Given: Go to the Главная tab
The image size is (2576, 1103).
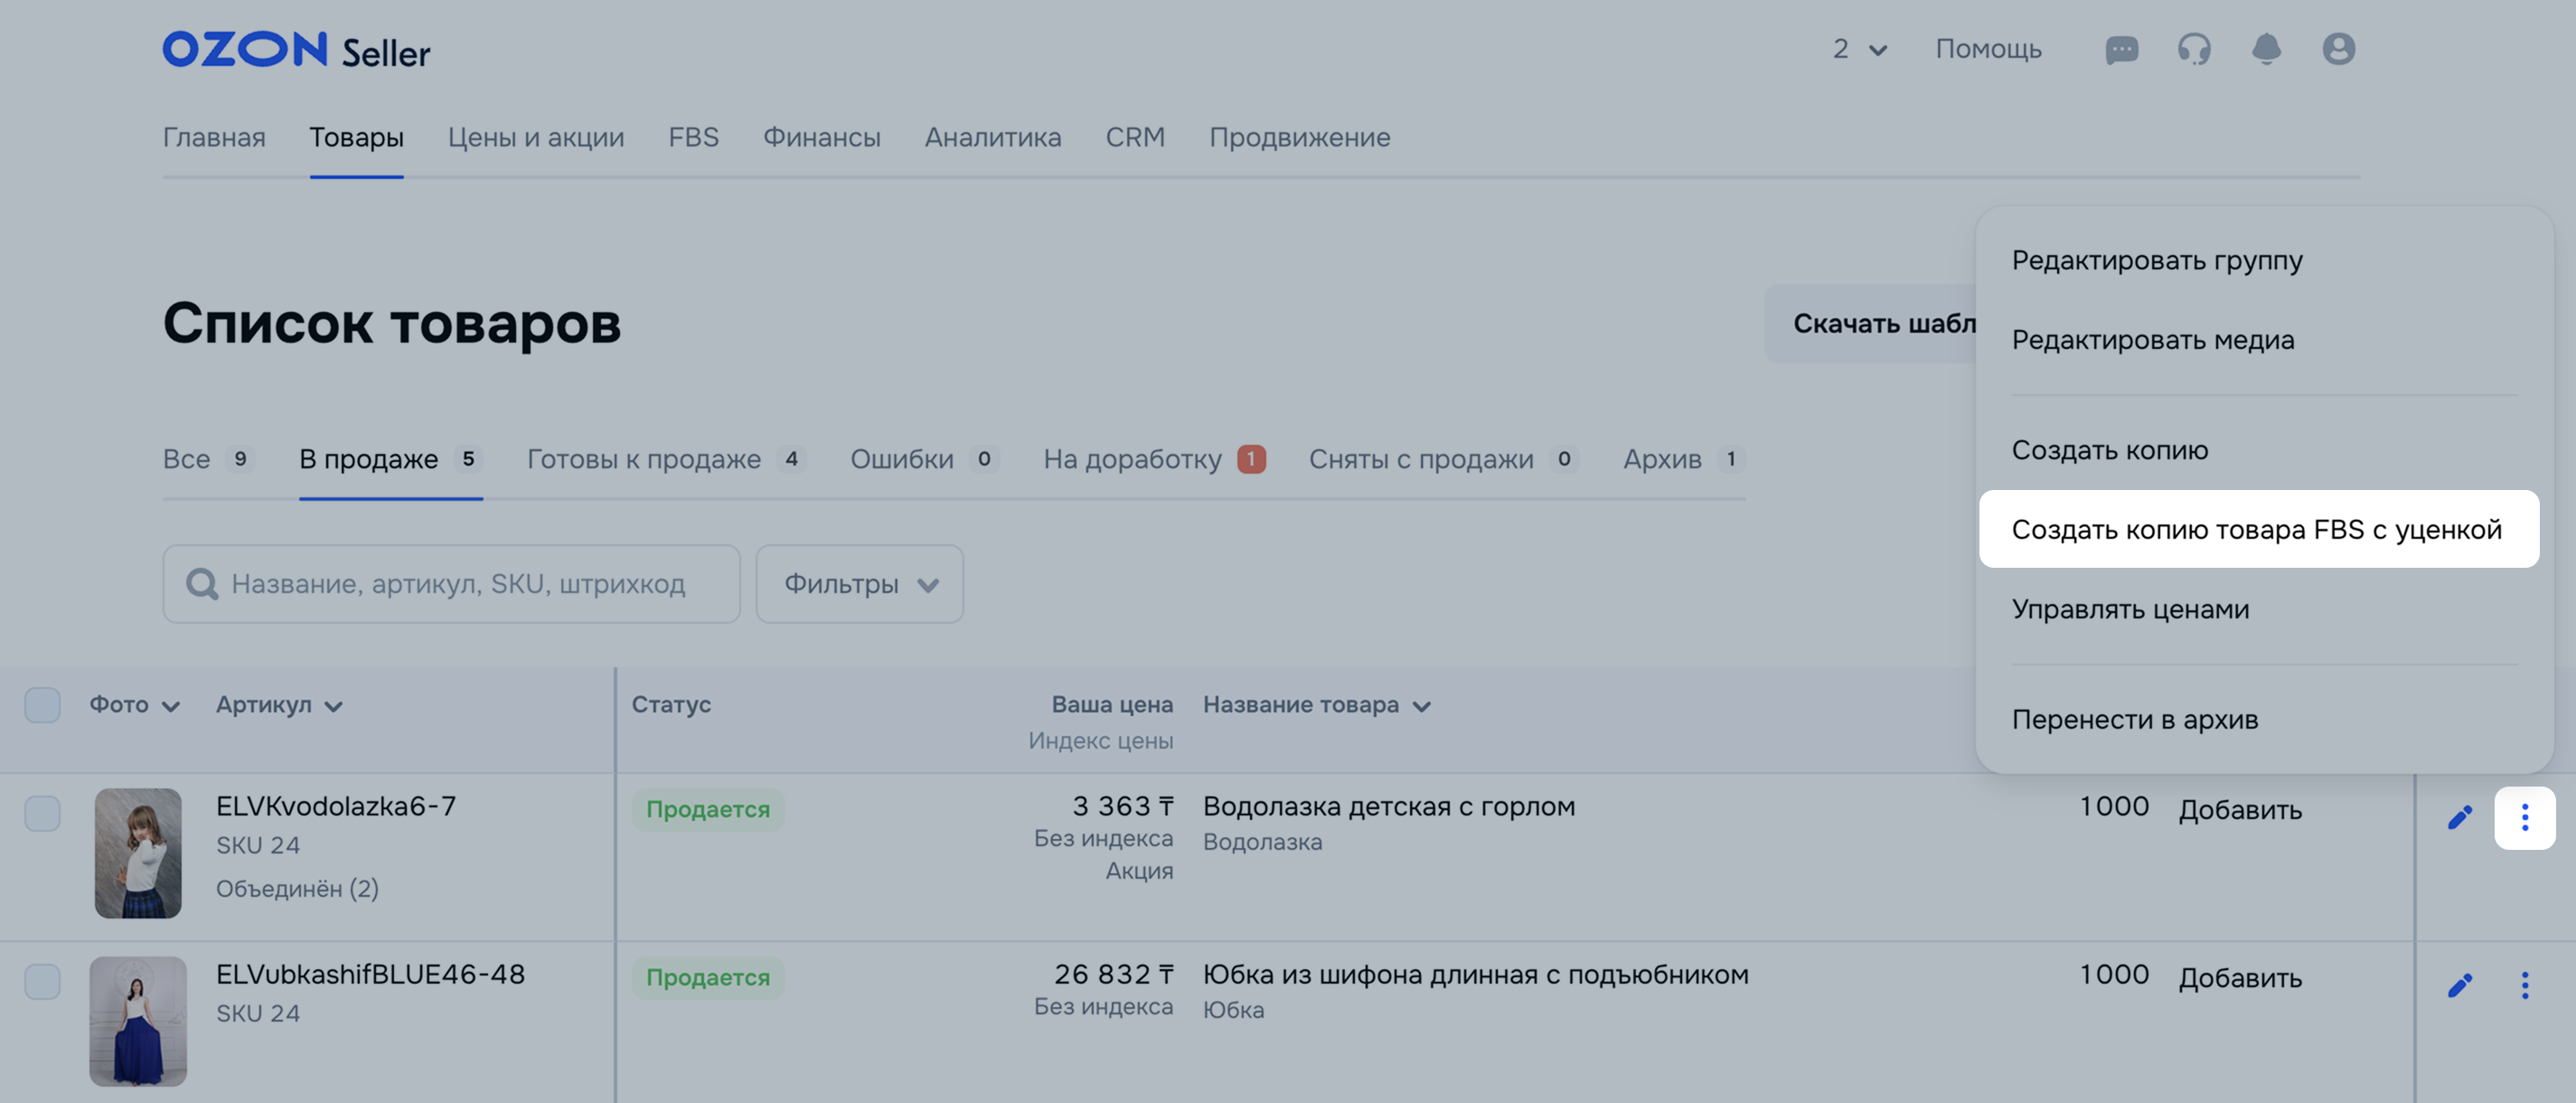Looking at the screenshot, I should (x=214, y=137).
